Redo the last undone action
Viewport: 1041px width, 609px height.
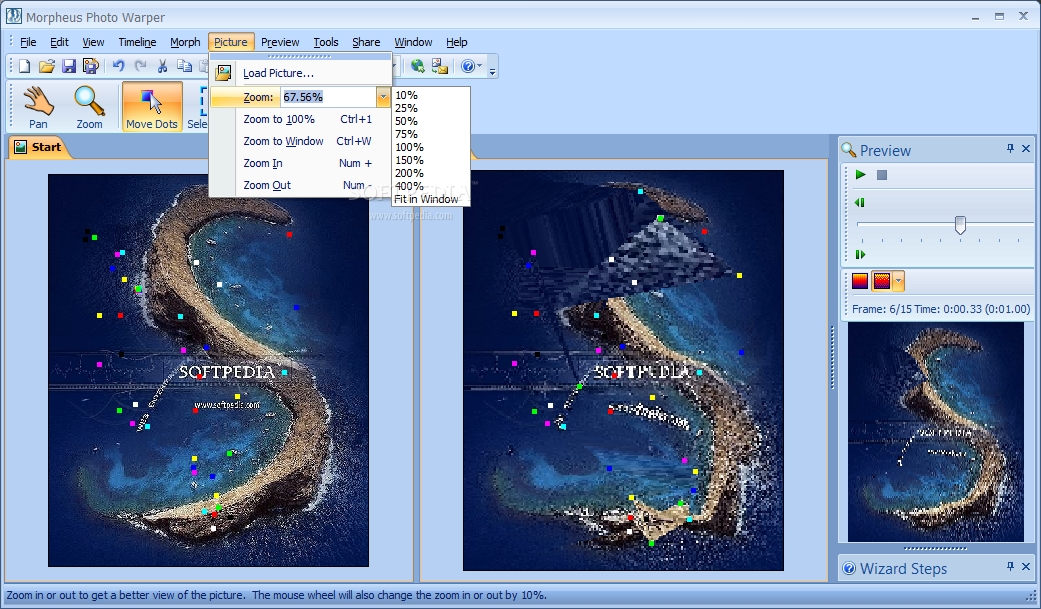140,66
